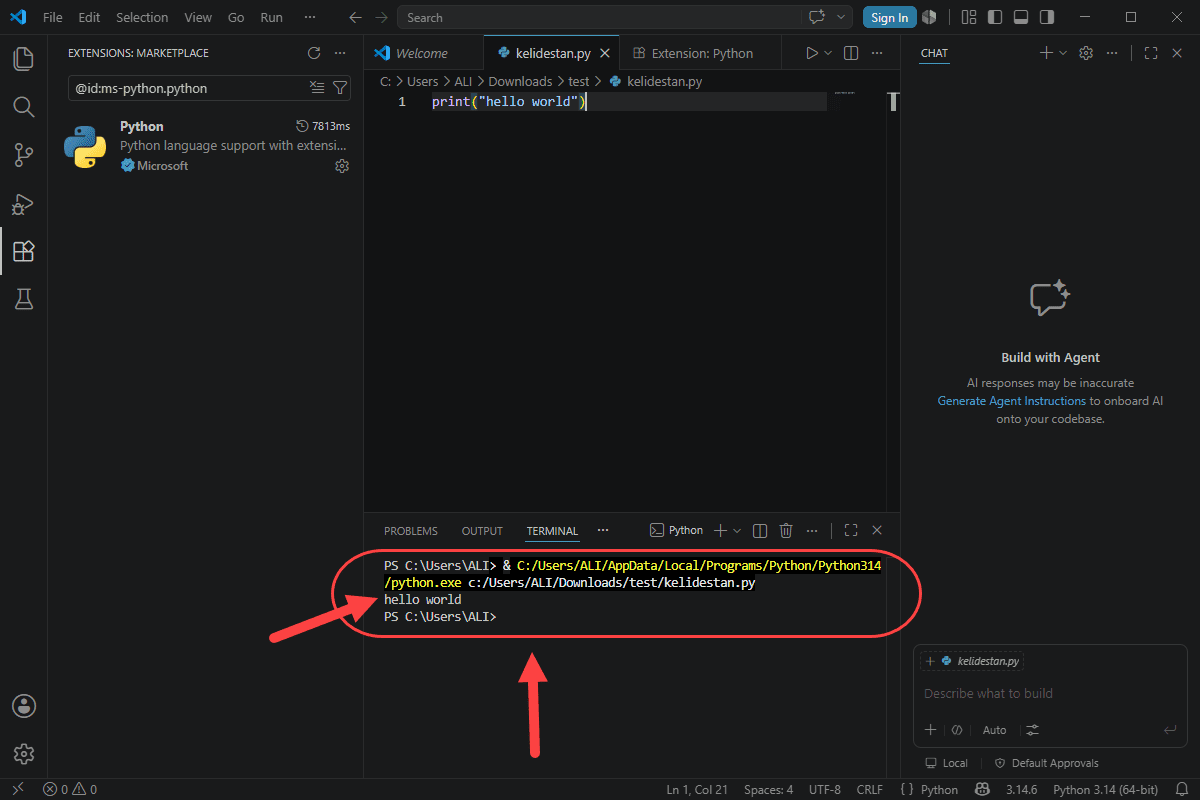The width and height of the screenshot is (1200, 800).
Task: Open the new chat dropdown arrow
Action: [x=1063, y=53]
